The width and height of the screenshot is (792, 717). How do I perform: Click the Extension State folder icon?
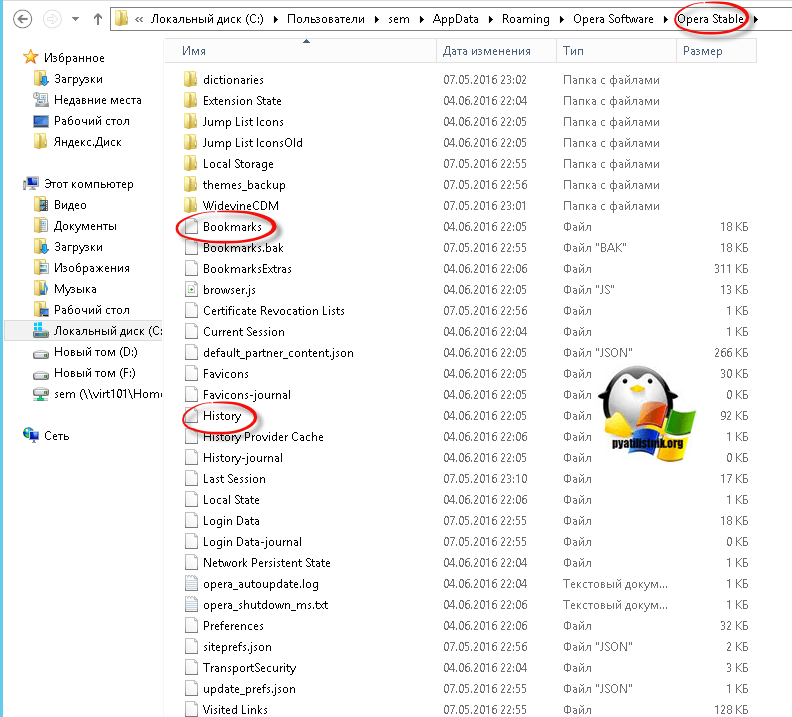(190, 100)
